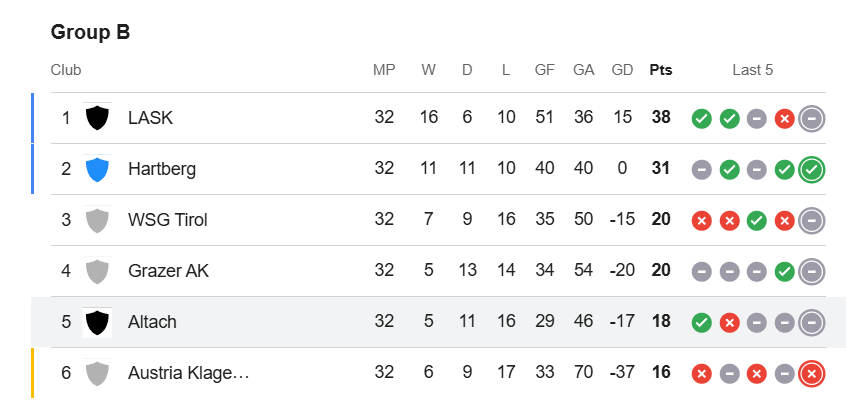Screen dimensions: 859x401
Task: Click the Pts column header
Action: tap(661, 70)
